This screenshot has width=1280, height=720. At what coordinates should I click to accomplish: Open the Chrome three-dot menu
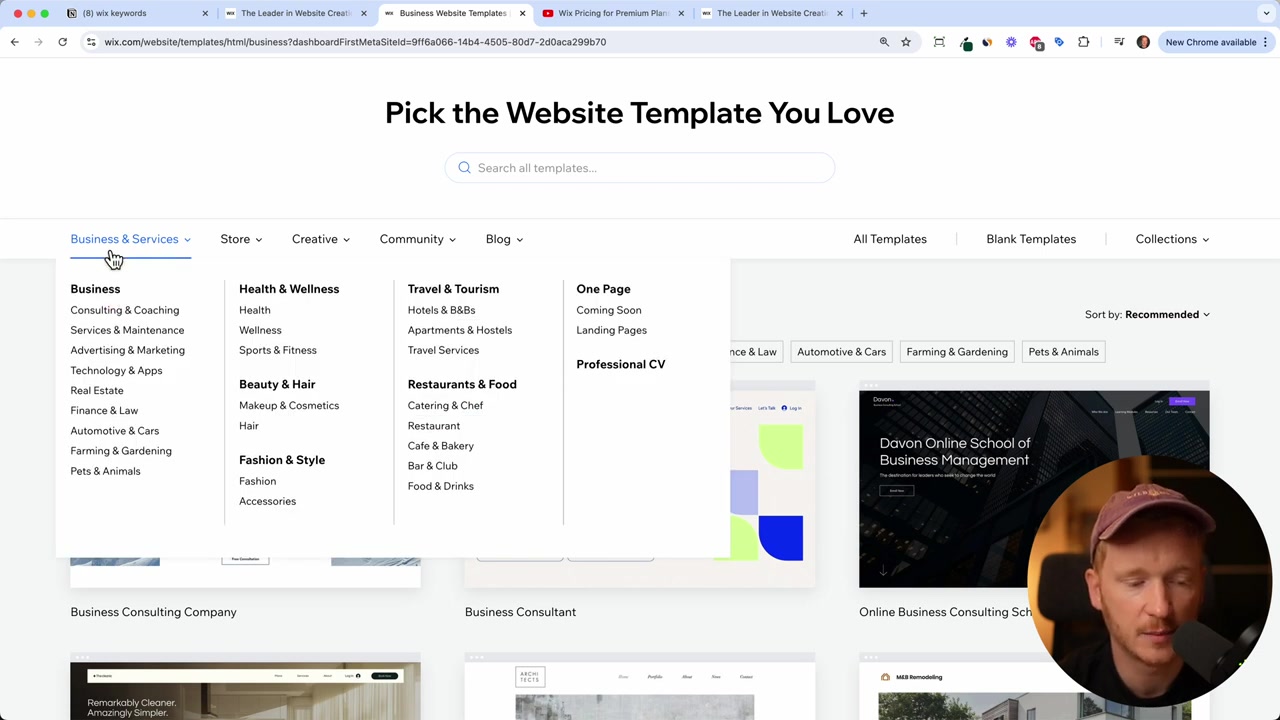point(1266,42)
